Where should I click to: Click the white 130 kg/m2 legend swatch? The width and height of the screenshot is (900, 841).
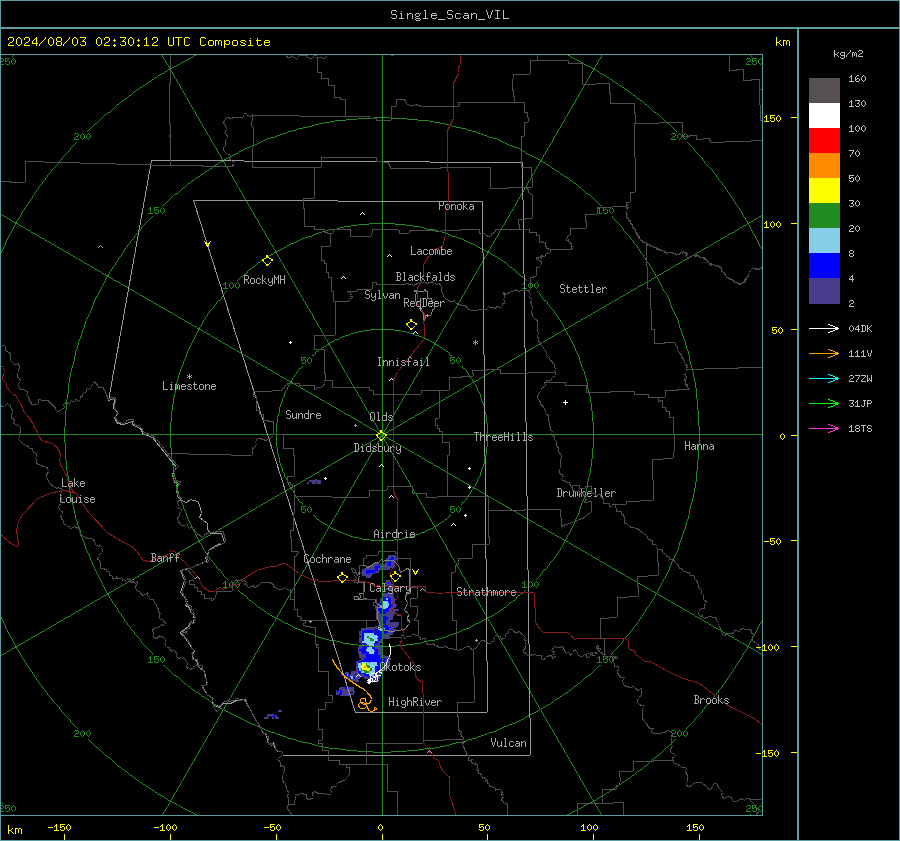click(x=824, y=116)
